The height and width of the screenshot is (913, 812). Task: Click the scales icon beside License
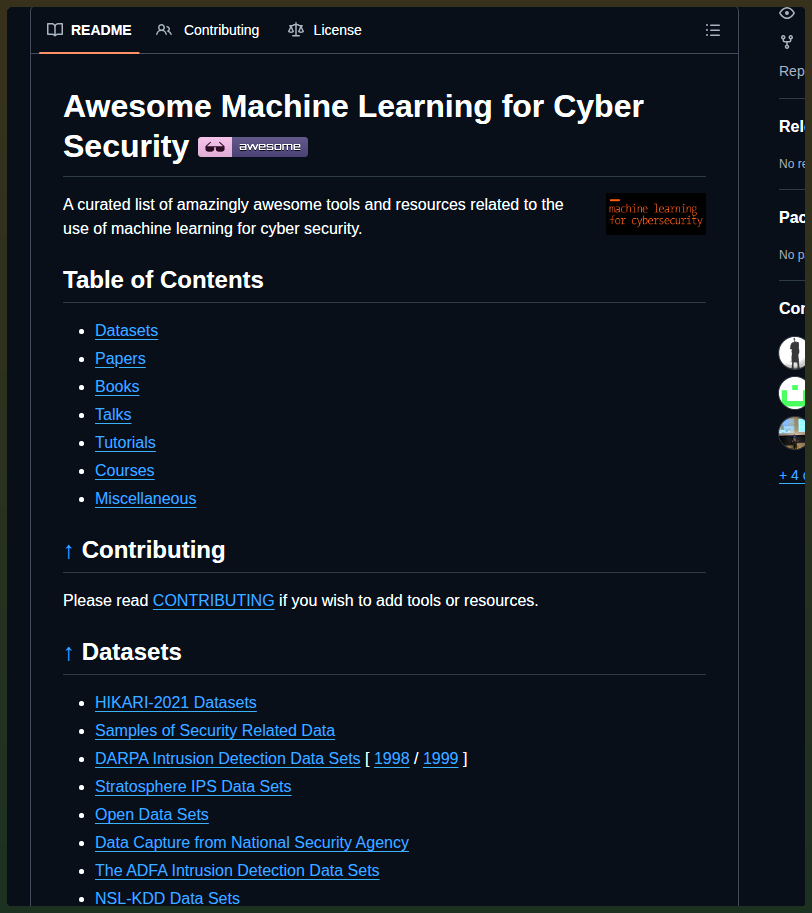coord(296,30)
